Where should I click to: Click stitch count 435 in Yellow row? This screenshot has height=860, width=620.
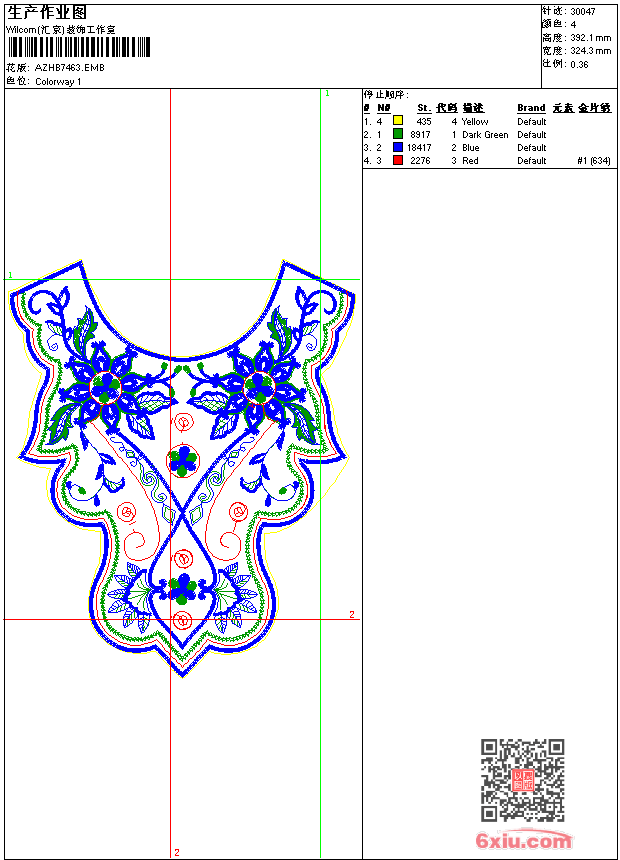(x=424, y=122)
